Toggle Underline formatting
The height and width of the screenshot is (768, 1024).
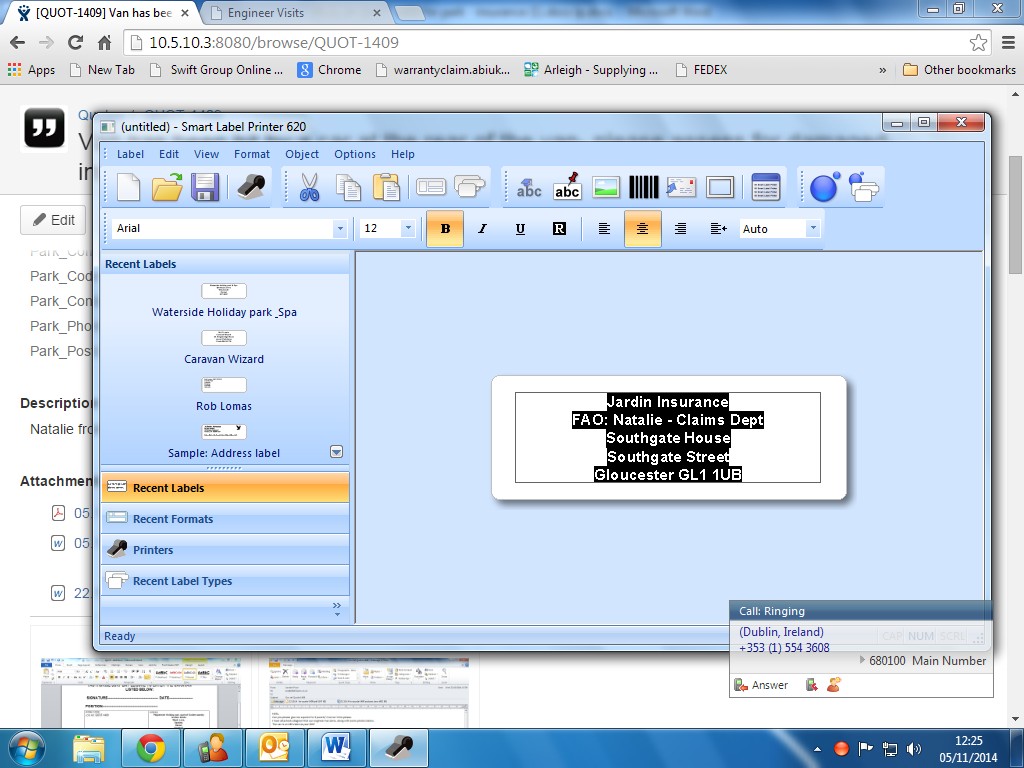(520, 229)
